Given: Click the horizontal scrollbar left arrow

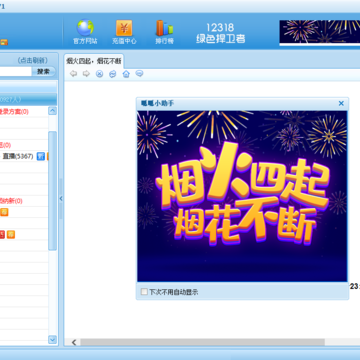Looking at the screenshot, I should point(74,342).
